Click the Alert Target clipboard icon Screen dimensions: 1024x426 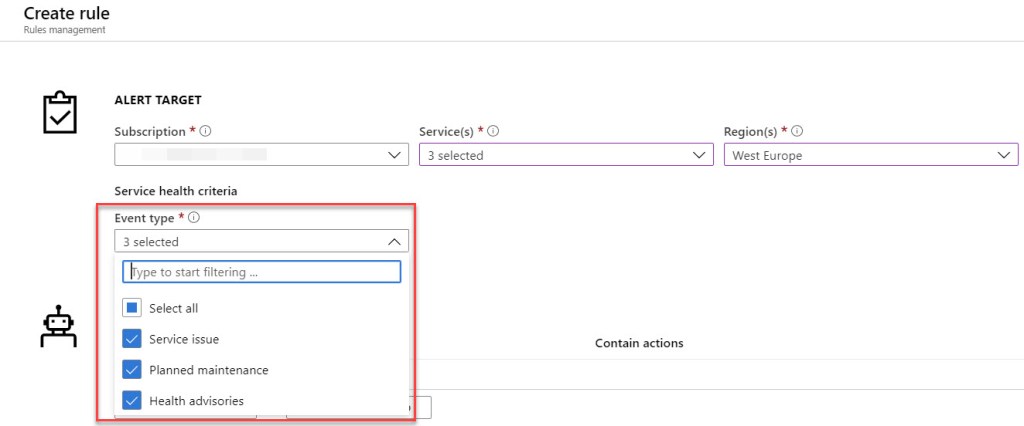(x=59, y=113)
